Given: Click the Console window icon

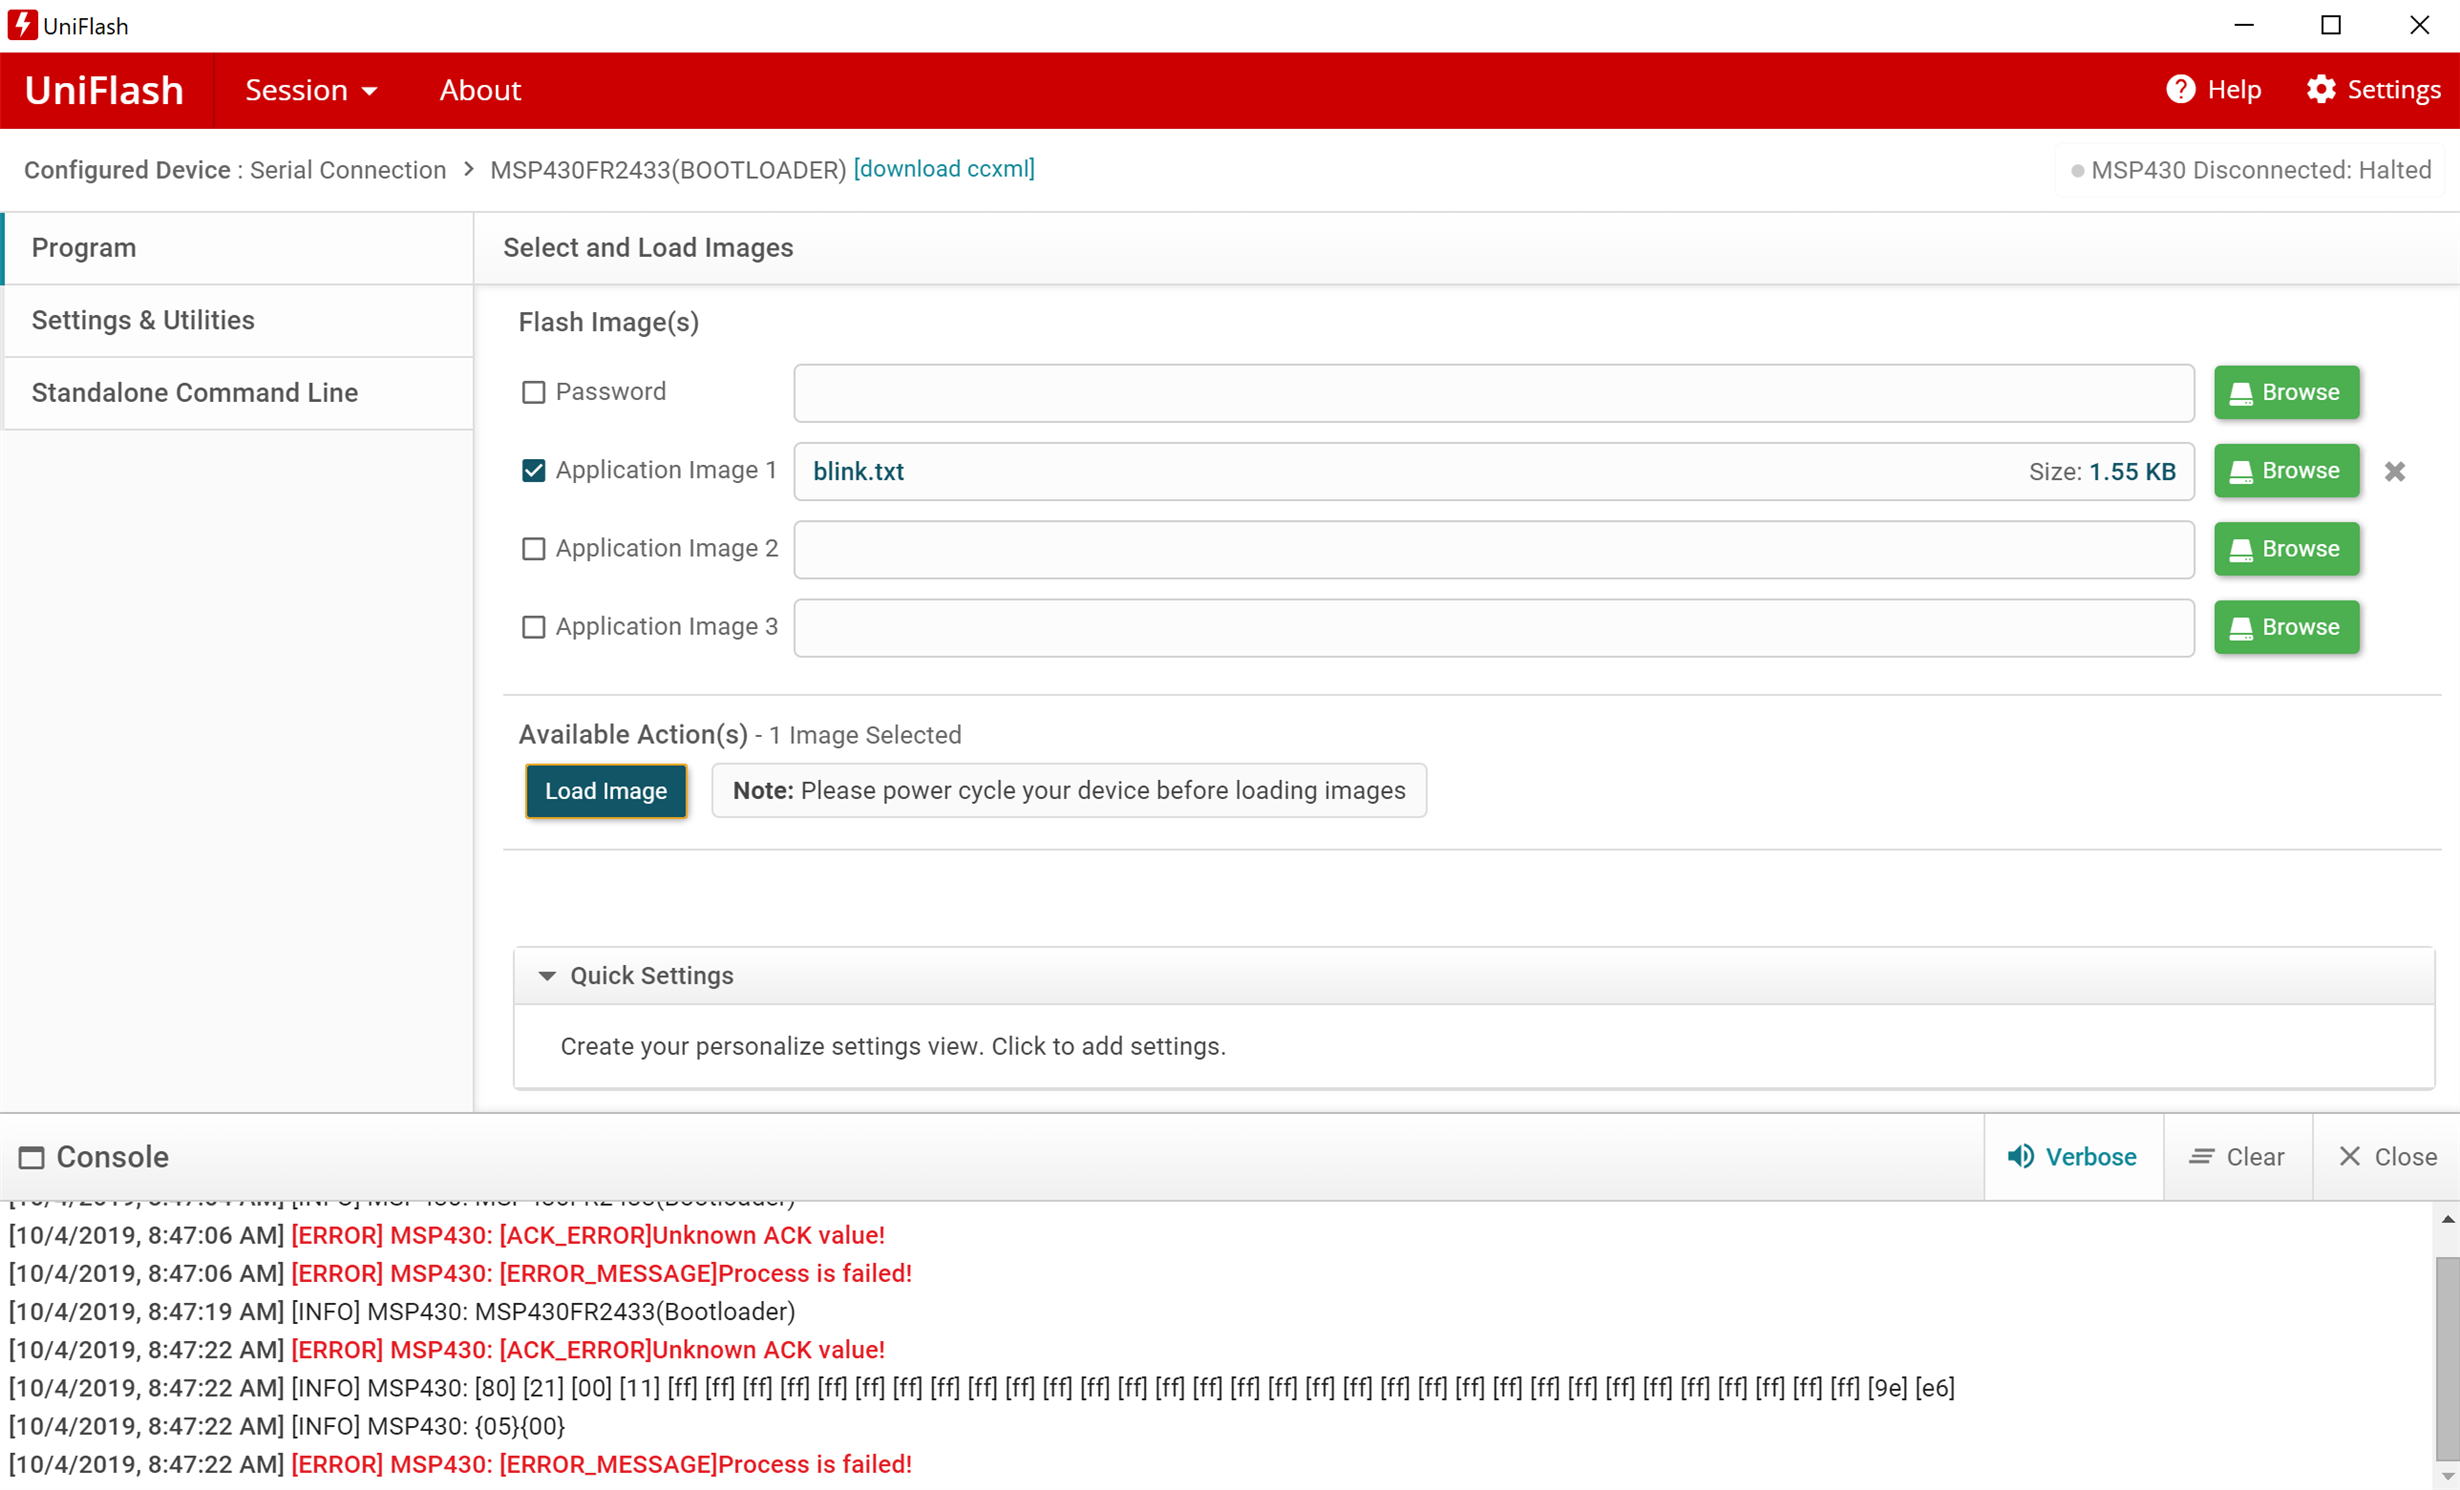Looking at the screenshot, I should pos(32,1157).
